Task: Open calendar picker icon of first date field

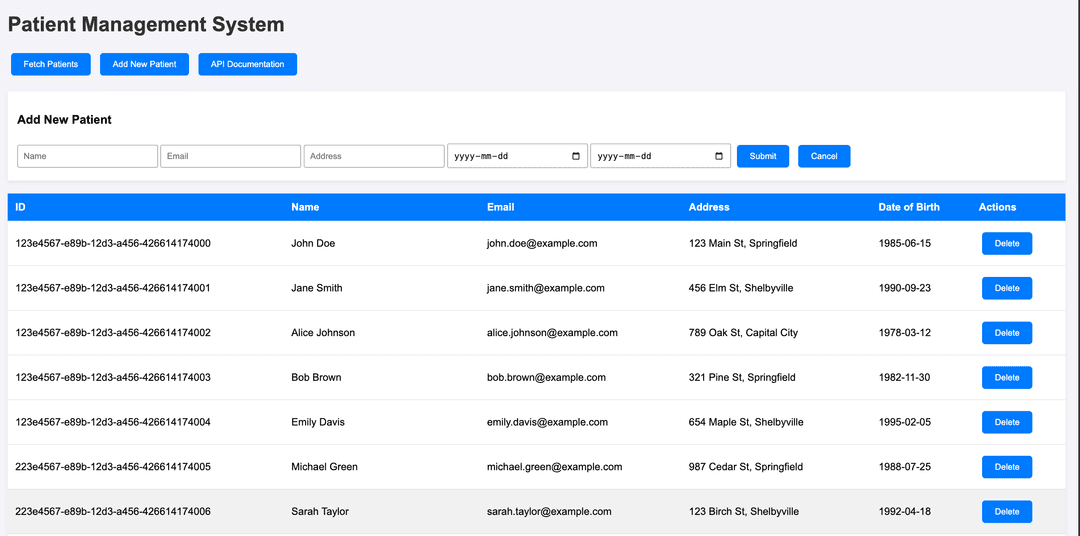Action: coord(576,156)
